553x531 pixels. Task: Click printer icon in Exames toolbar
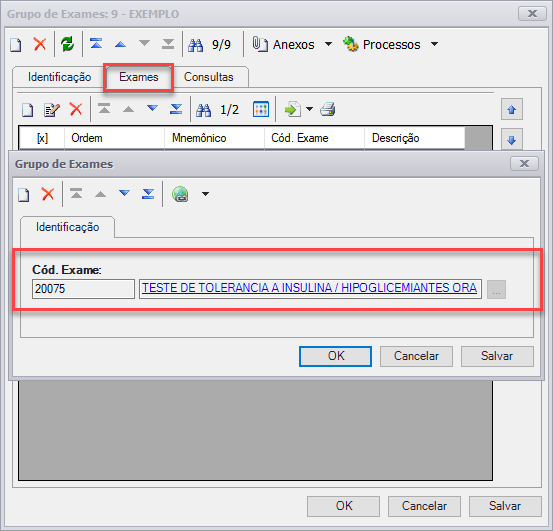[328, 109]
